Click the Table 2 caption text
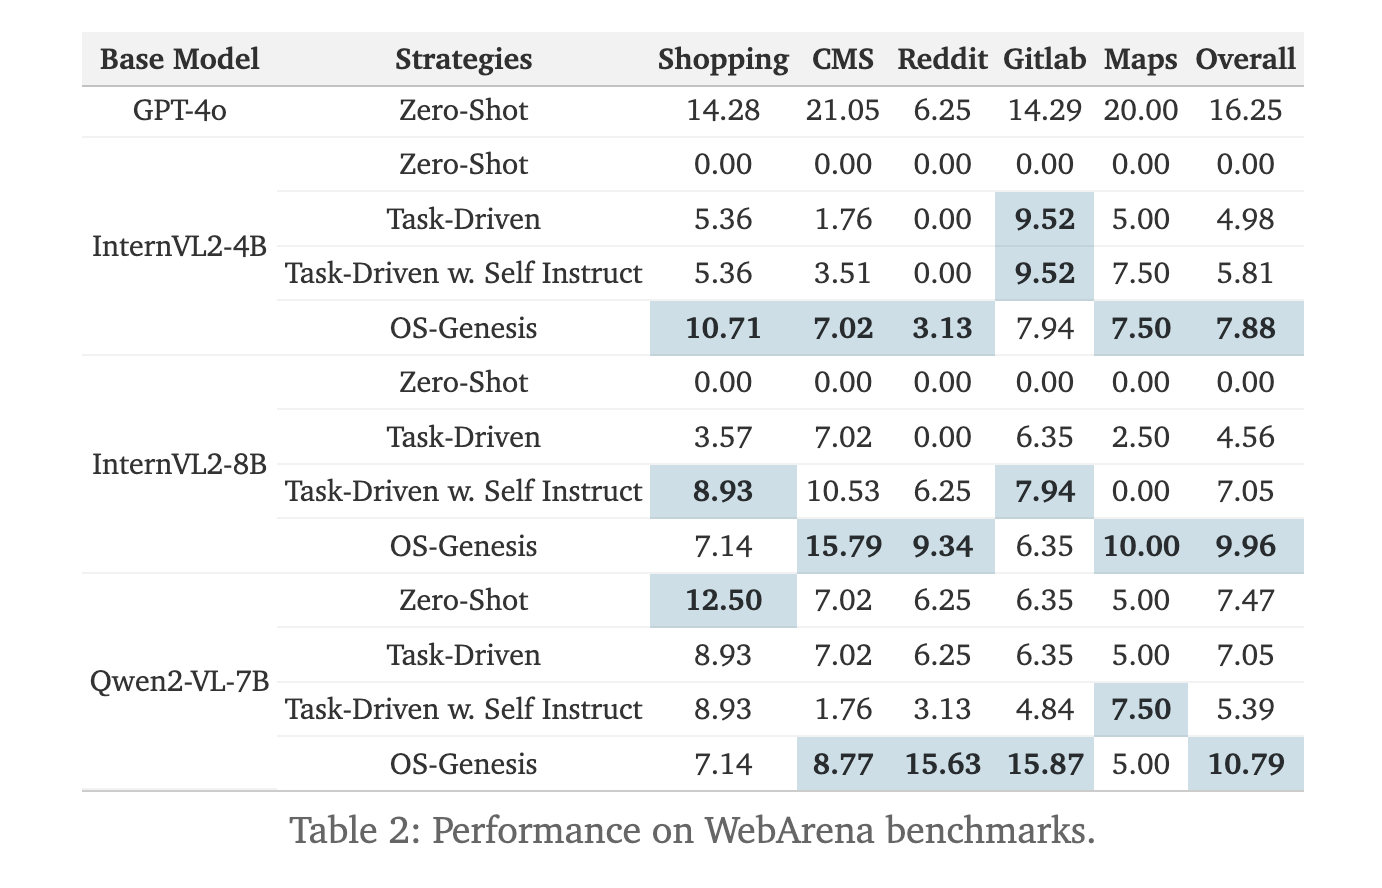The width and height of the screenshot is (1382, 888). [x=692, y=831]
